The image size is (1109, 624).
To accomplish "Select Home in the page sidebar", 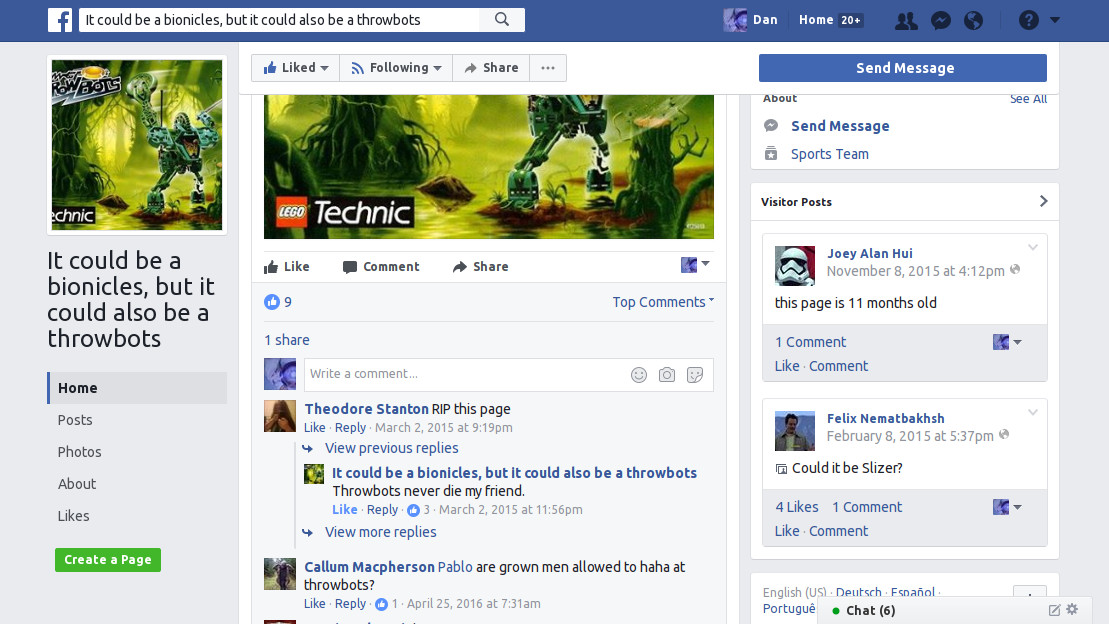I will (x=137, y=388).
